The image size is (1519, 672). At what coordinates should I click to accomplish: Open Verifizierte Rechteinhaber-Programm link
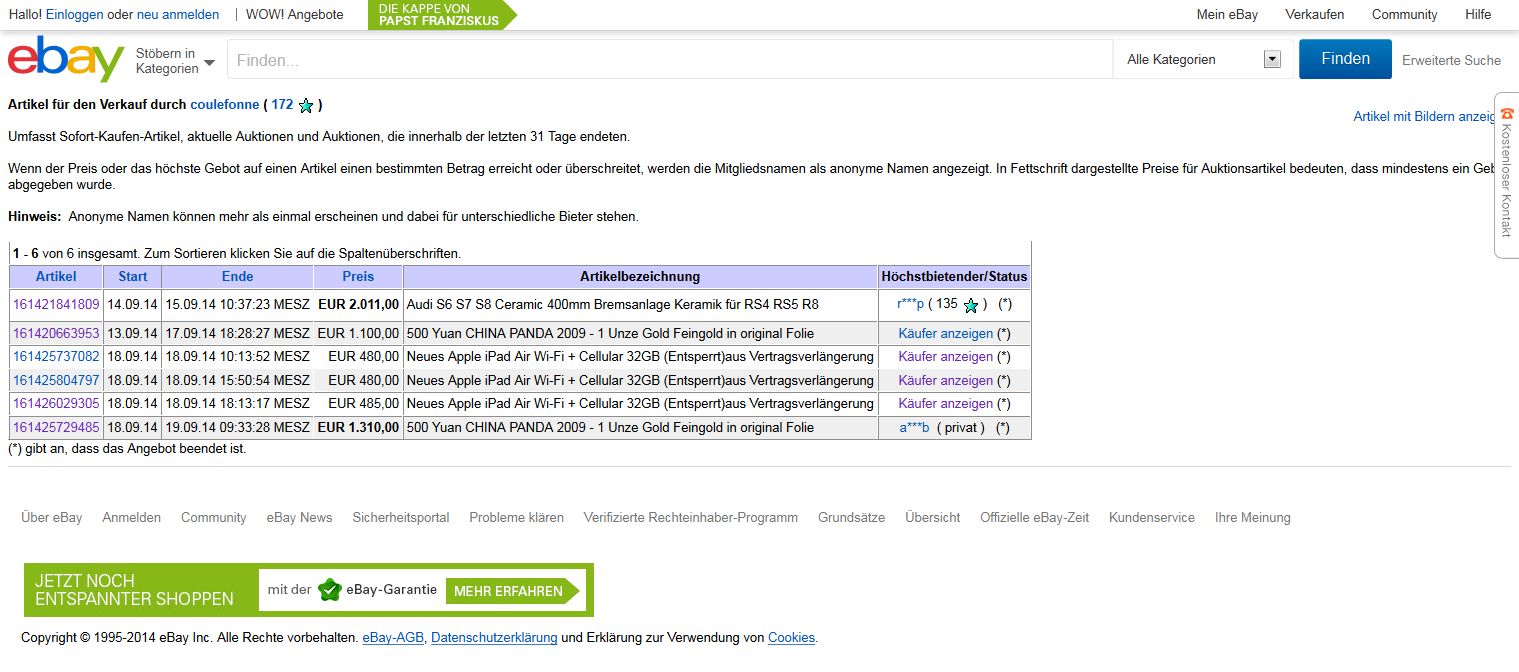(691, 517)
